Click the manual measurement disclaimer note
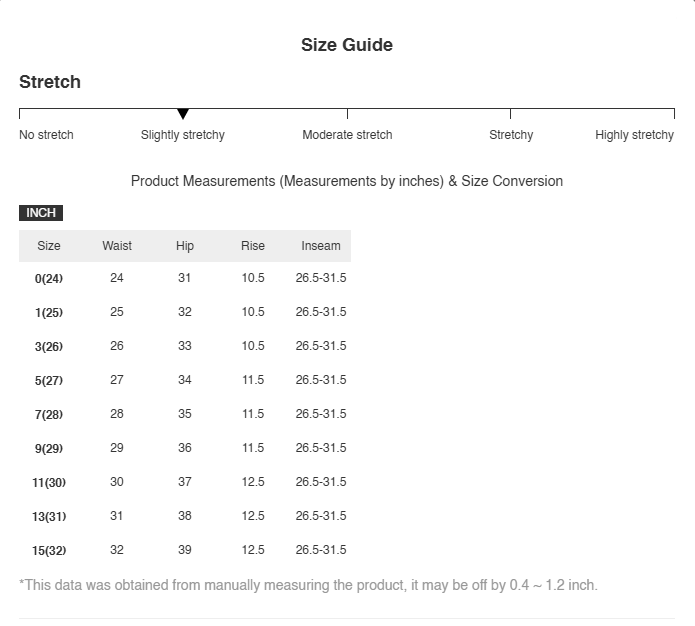 pyautogui.click(x=308, y=585)
